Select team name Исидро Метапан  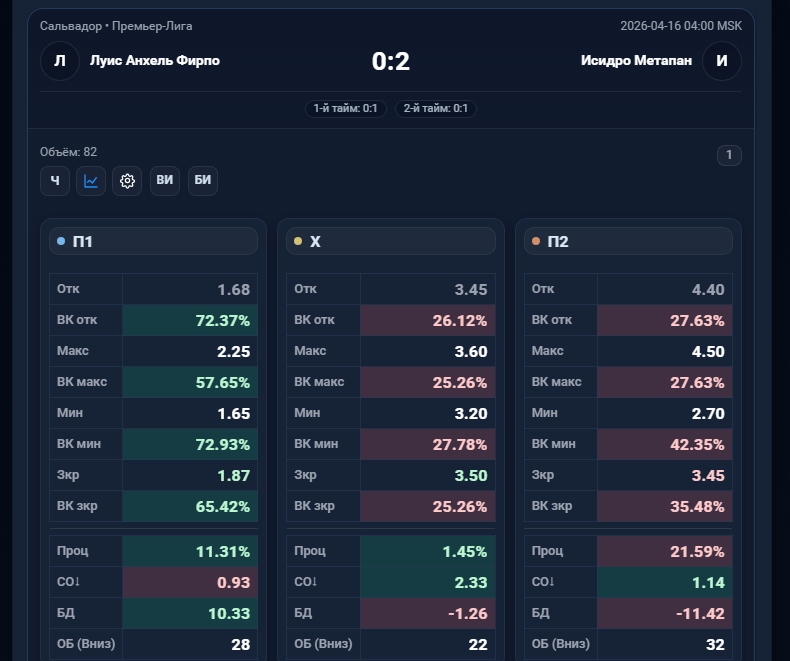(x=636, y=60)
